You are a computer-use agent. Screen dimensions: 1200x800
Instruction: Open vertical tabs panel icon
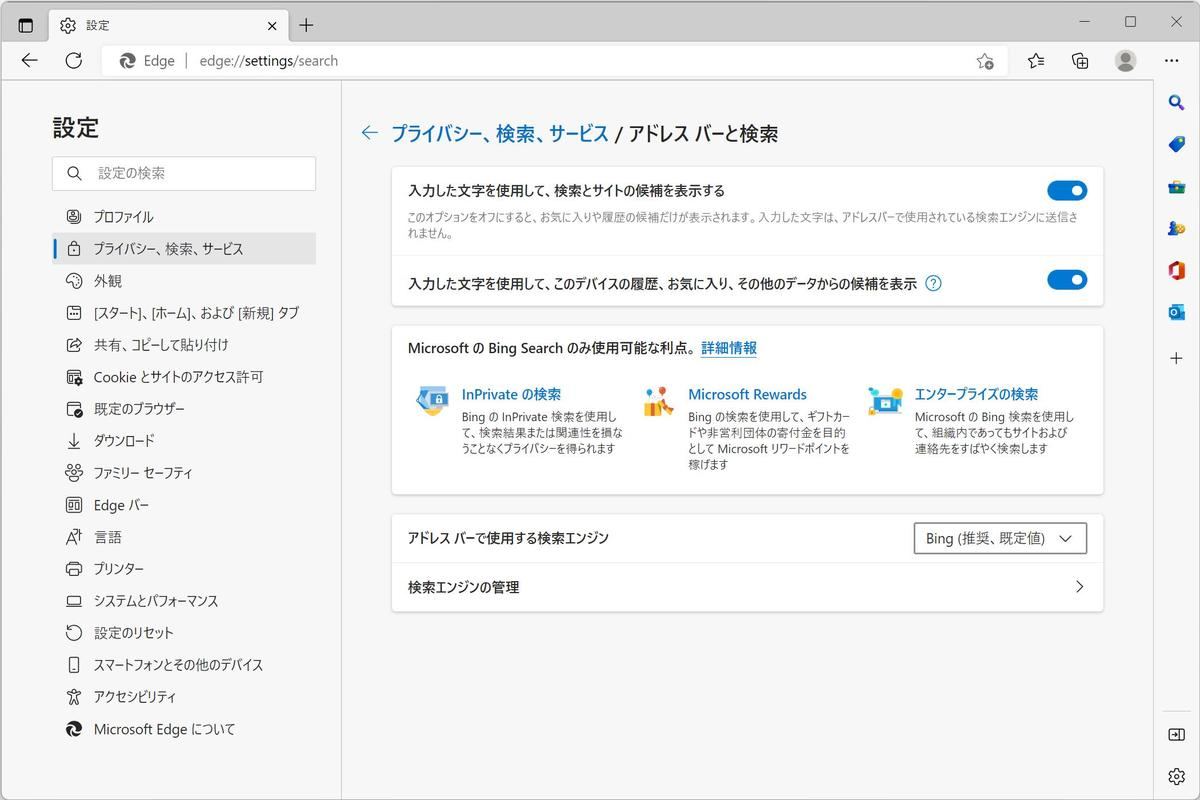[26, 25]
